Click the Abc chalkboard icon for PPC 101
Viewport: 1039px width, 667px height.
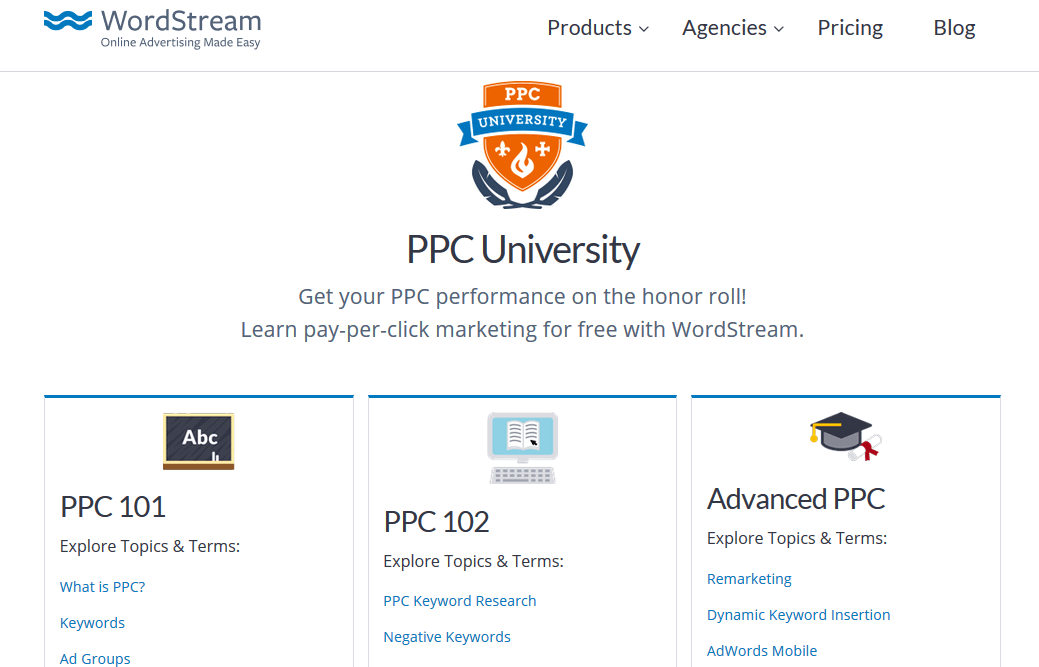tap(199, 441)
